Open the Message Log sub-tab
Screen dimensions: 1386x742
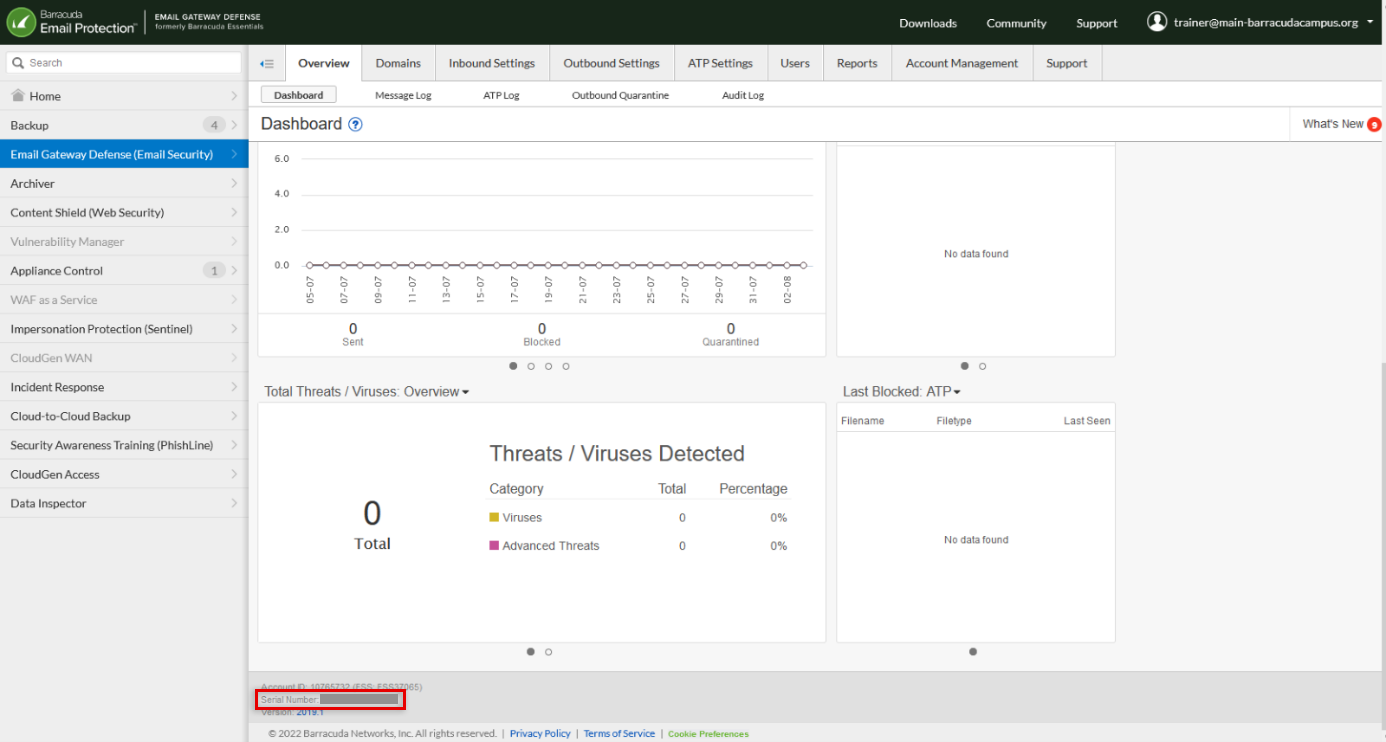click(403, 95)
